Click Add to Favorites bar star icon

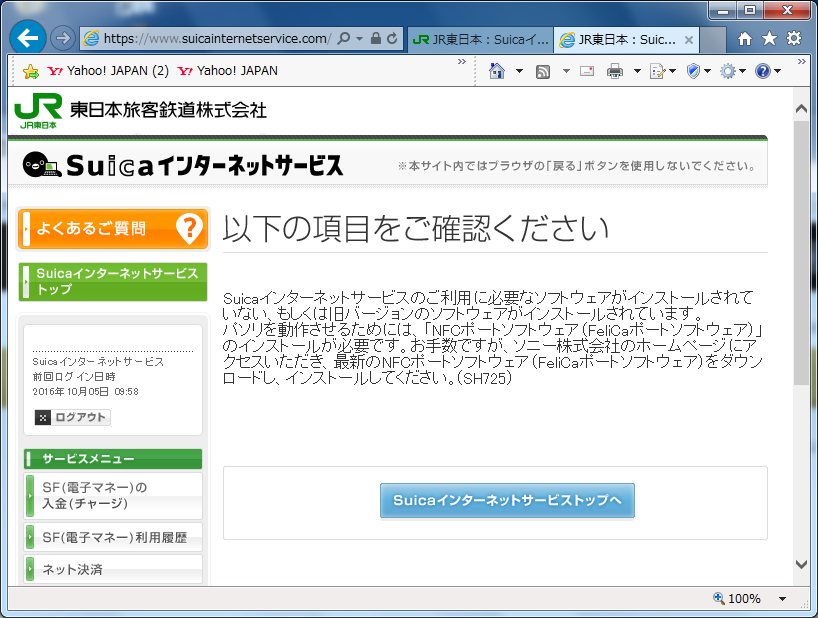(x=31, y=71)
